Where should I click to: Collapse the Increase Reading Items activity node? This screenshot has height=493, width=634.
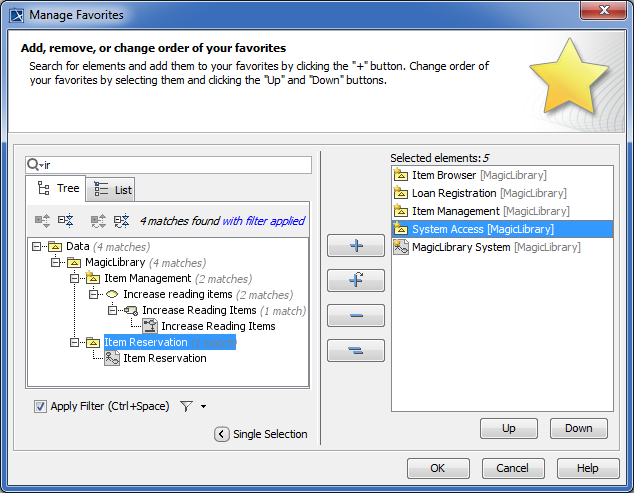(x=112, y=310)
